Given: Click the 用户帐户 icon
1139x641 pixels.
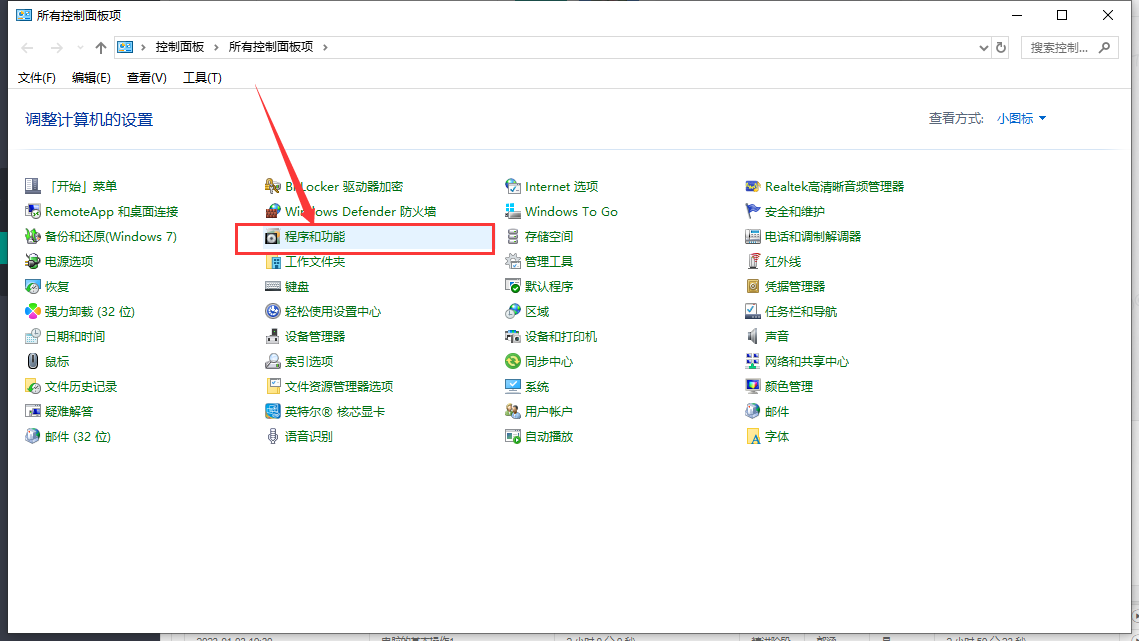Looking at the screenshot, I should pyautogui.click(x=513, y=411).
